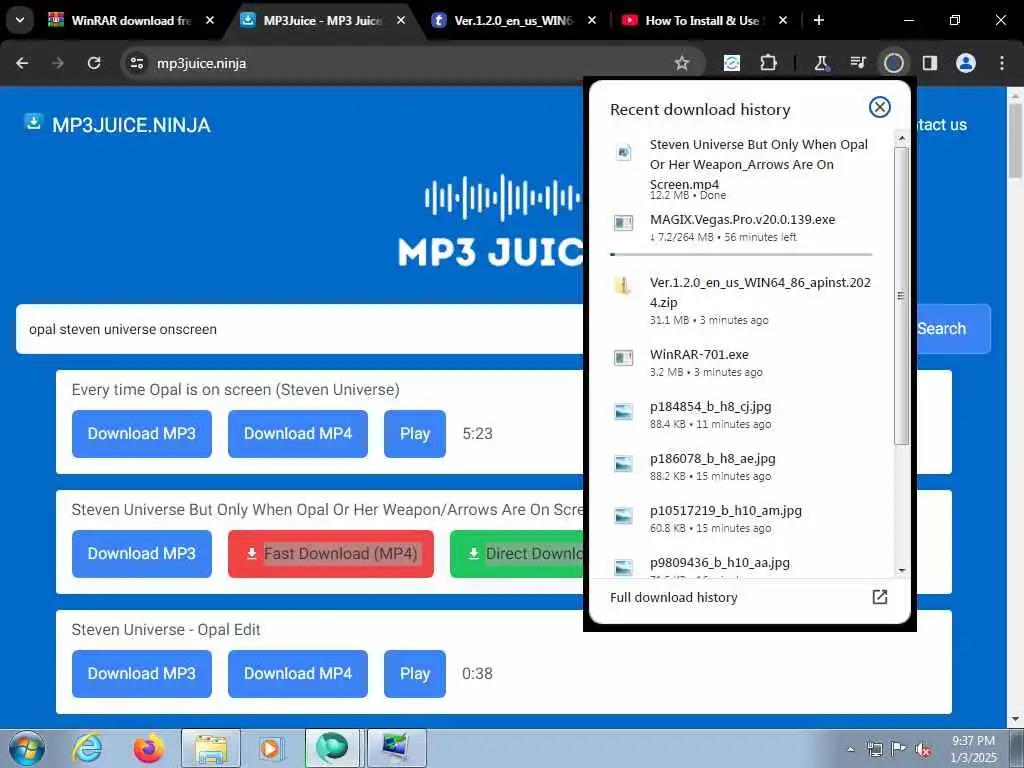This screenshot has height=768, width=1024.
Task: Download MP4 for Steven Universe - Opal Edit
Action: click(x=298, y=673)
